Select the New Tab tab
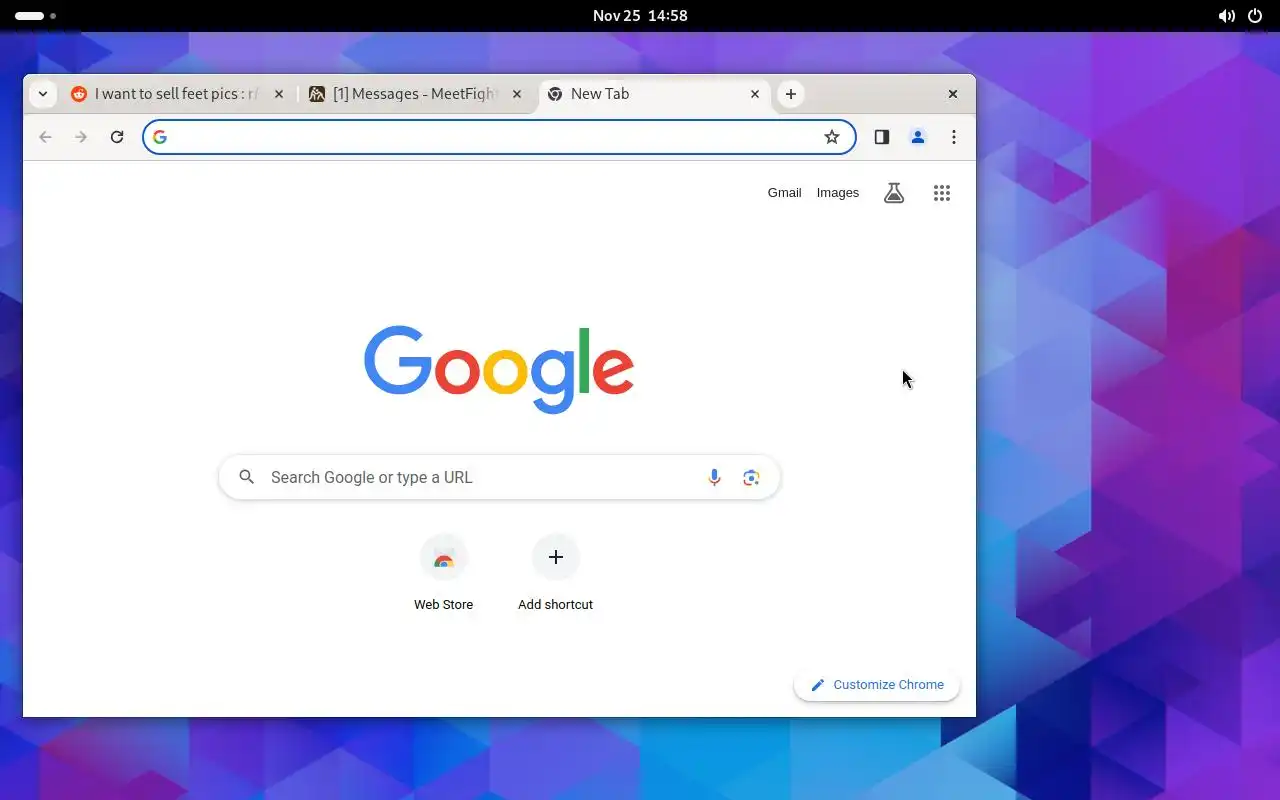Image resolution: width=1280 pixels, height=800 pixels. click(655, 94)
